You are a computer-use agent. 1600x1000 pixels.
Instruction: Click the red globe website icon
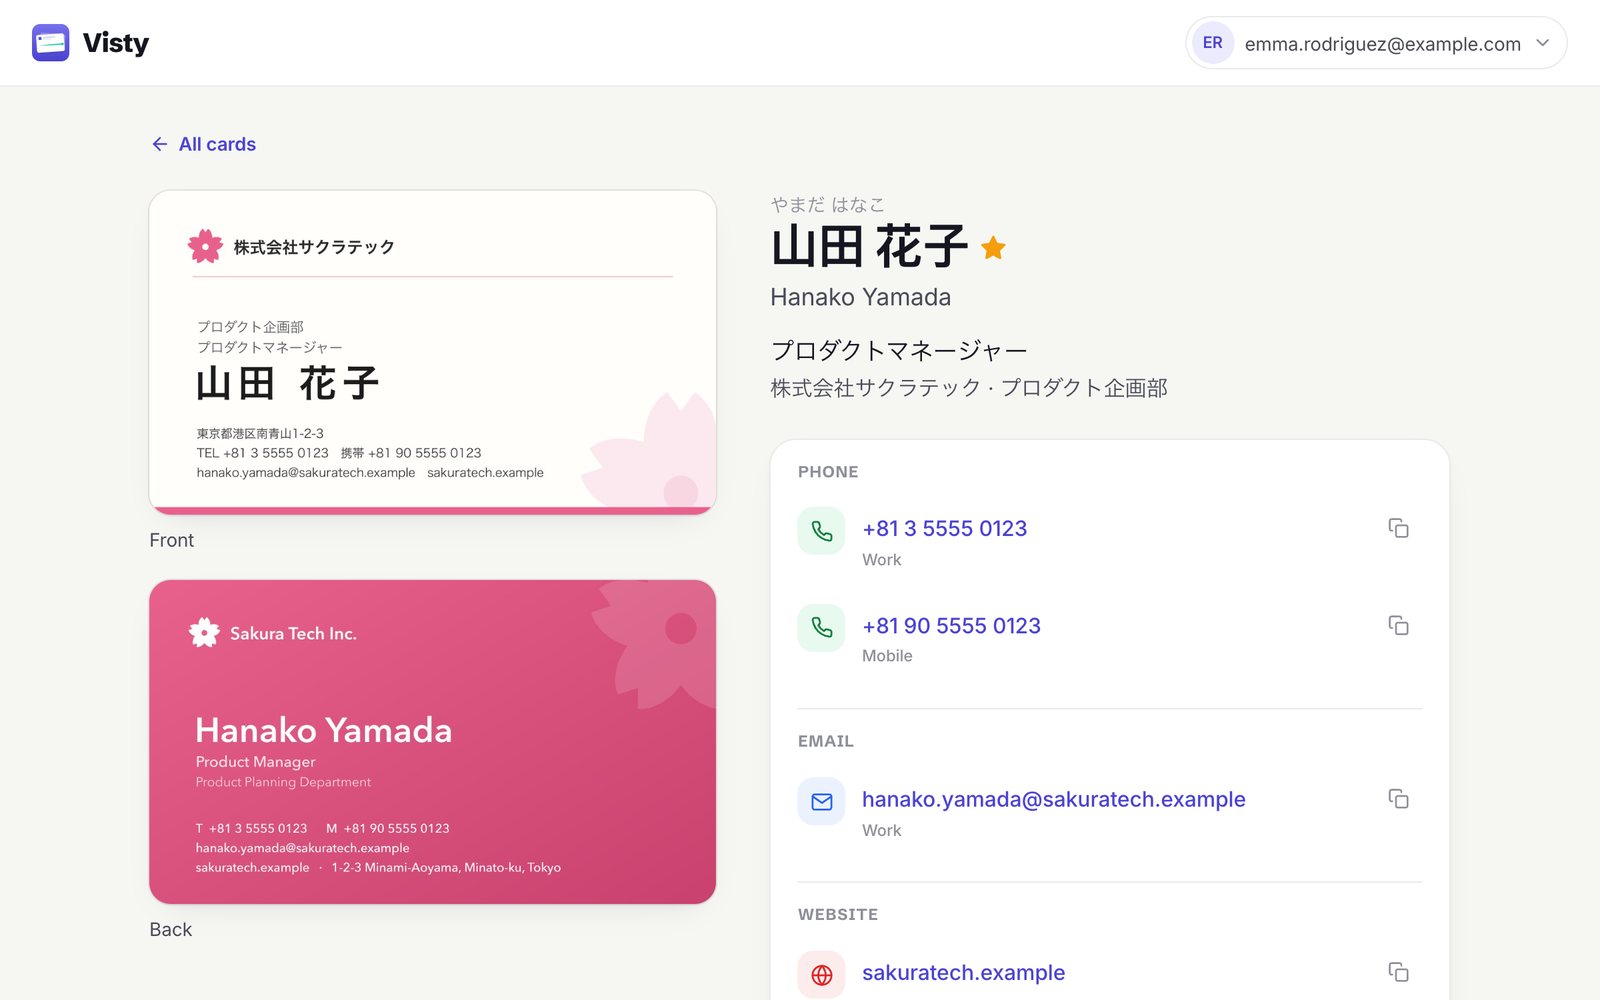tap(822, 975)
